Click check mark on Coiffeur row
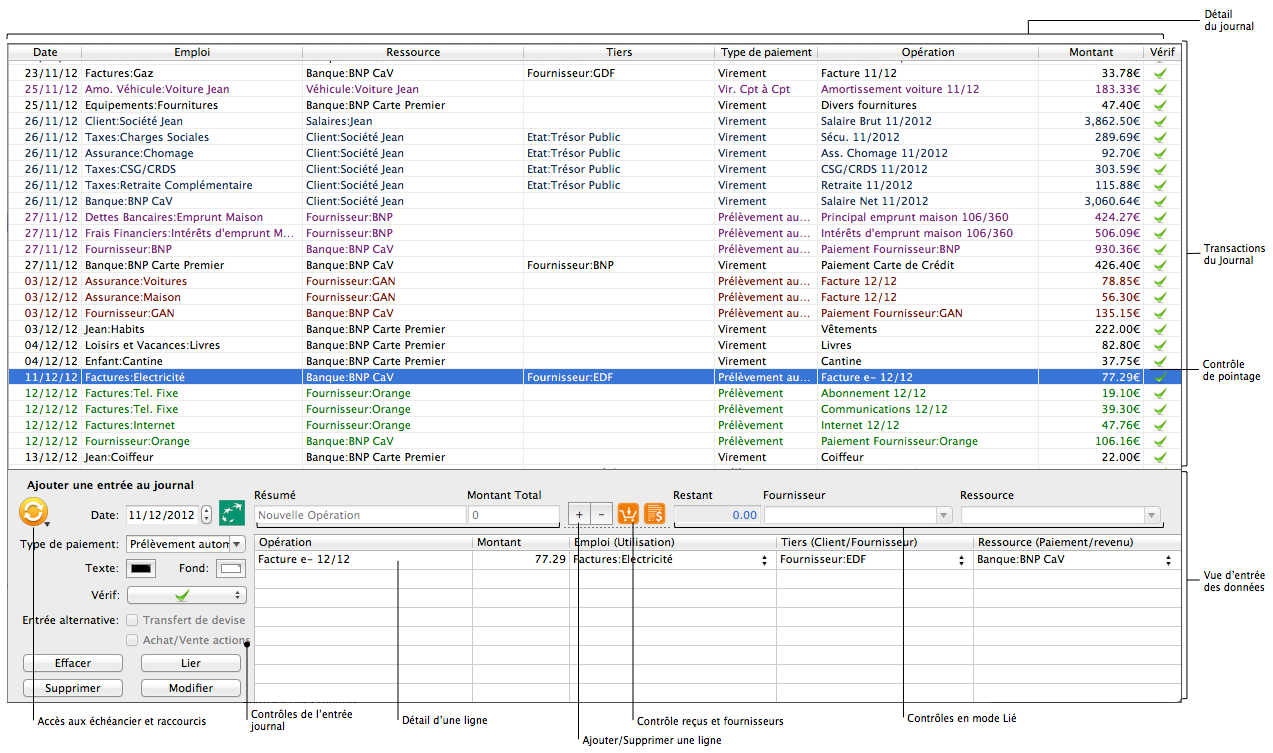1273x753 pixels. (x=1161, y=457)
